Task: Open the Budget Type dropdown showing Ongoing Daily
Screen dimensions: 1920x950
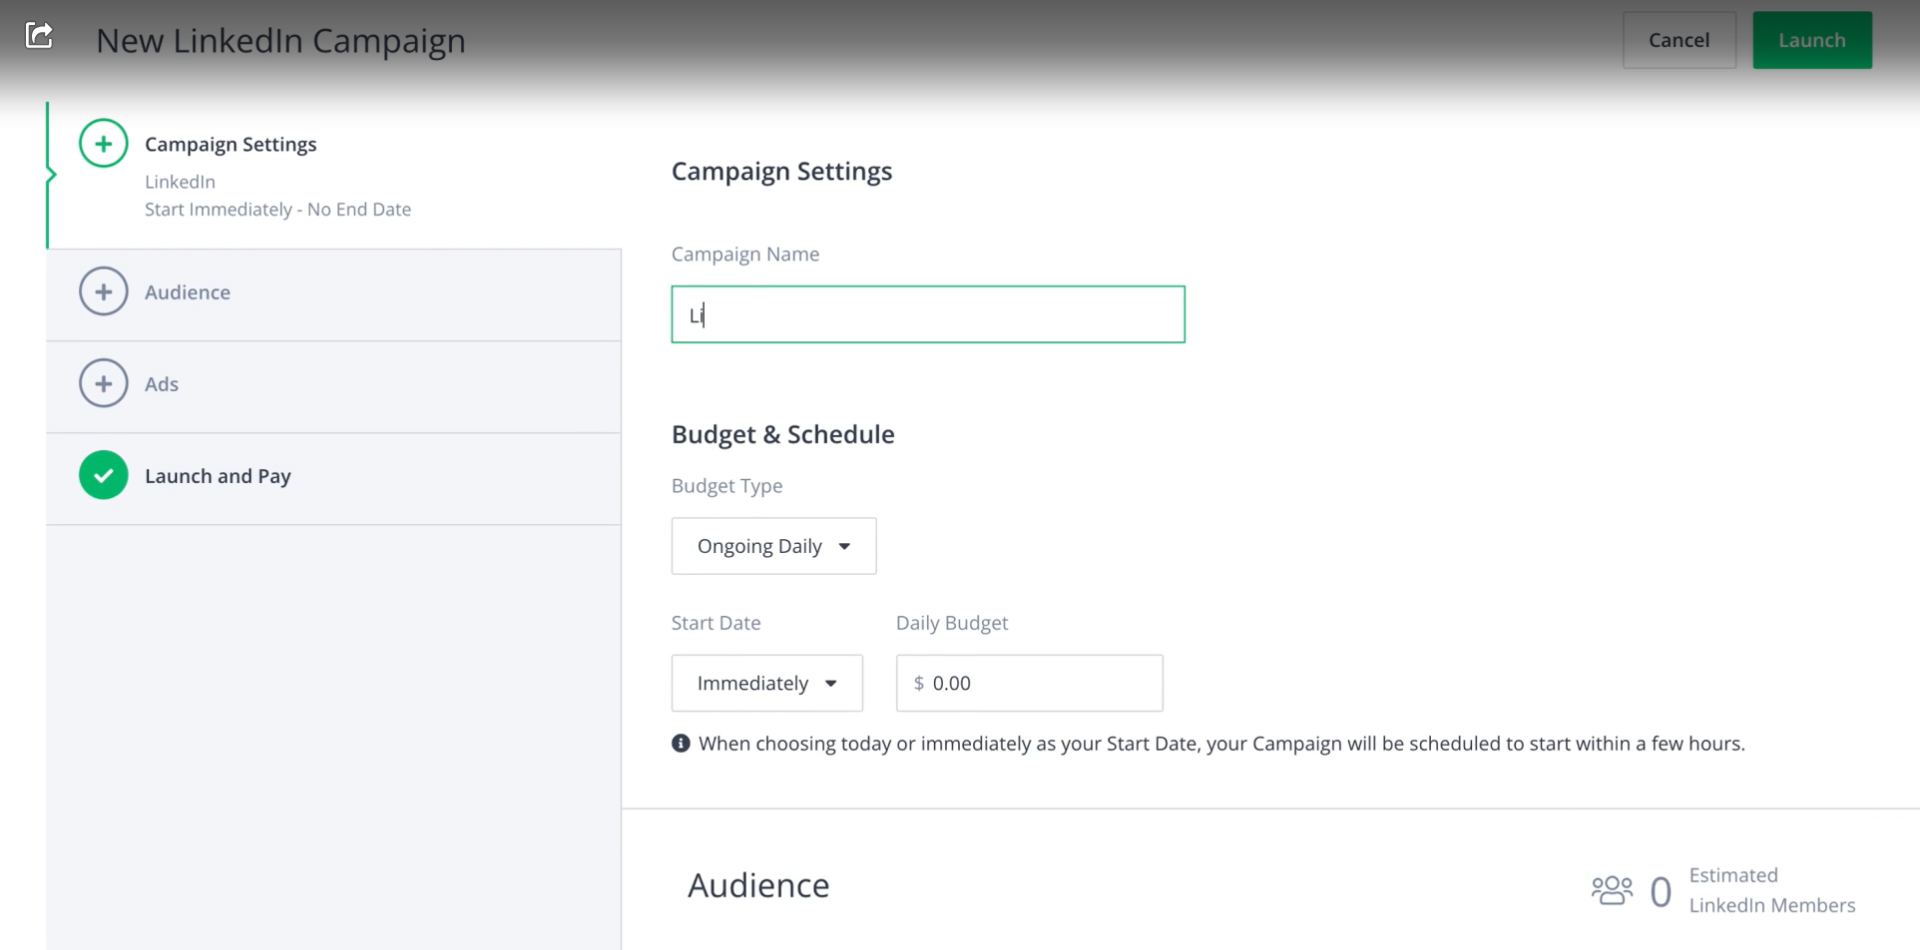Action: point(773,546)
